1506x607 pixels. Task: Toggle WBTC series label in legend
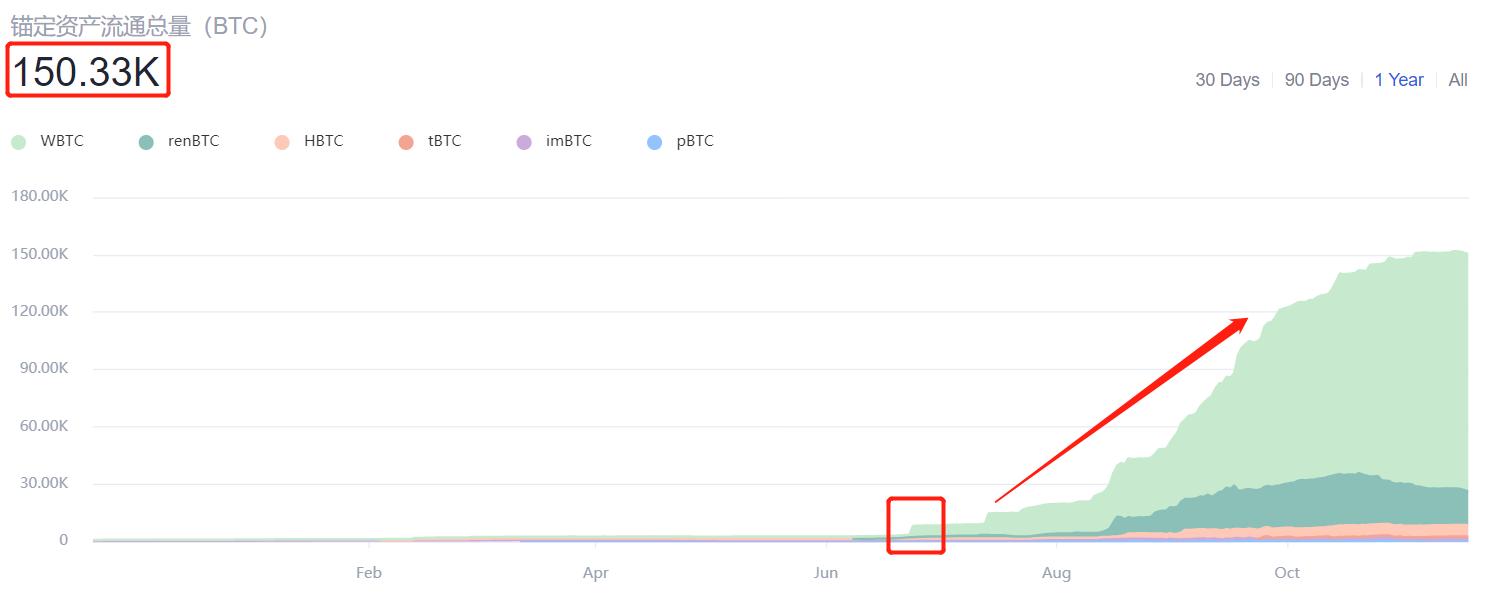point(62,141)
